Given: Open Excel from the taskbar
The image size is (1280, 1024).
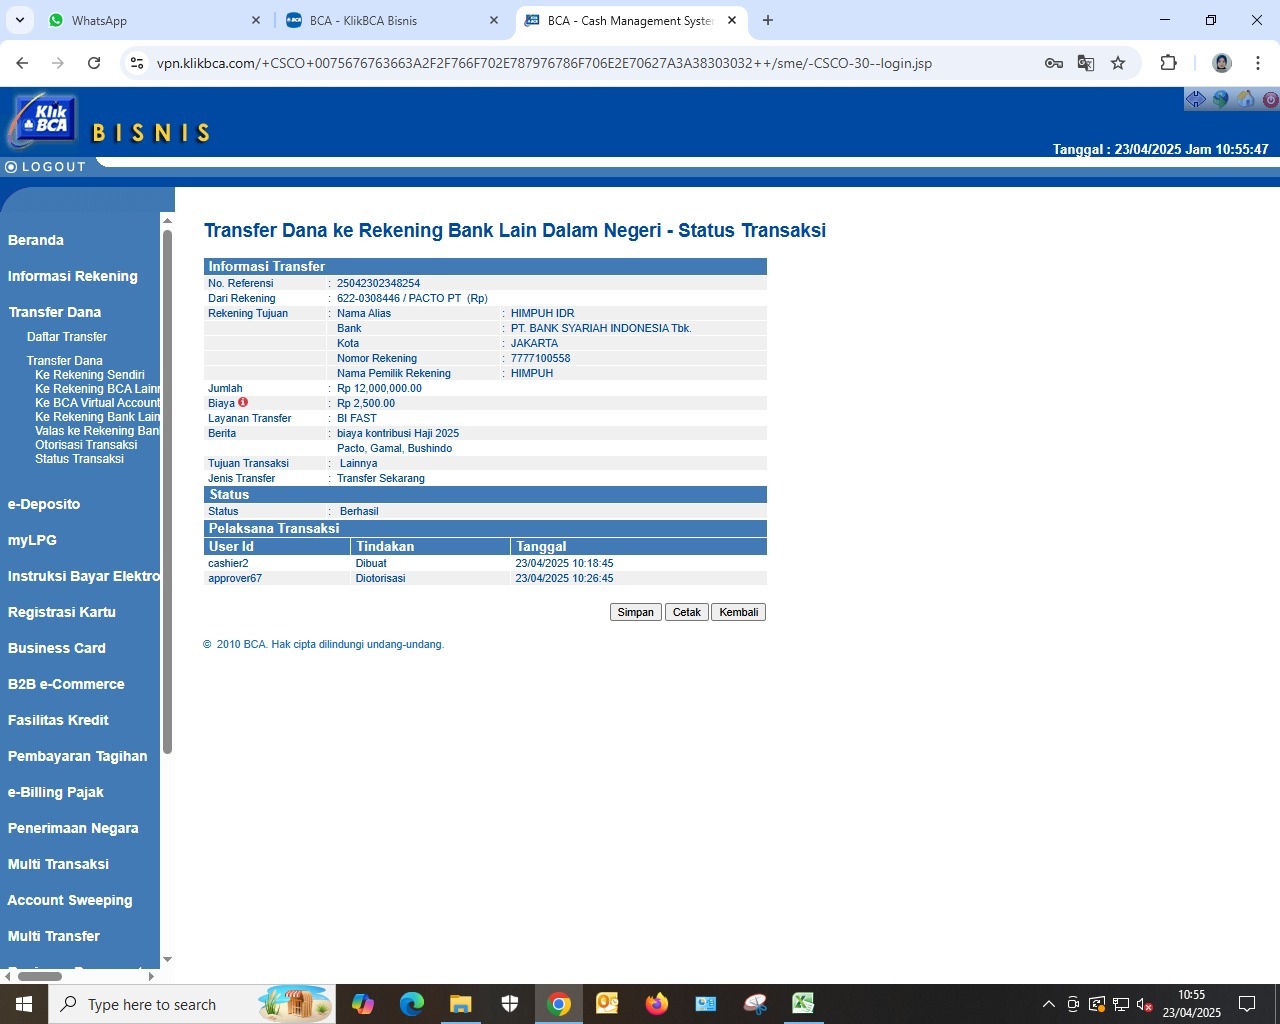Looking at the screenshot, I should (x=803, y=1004).
